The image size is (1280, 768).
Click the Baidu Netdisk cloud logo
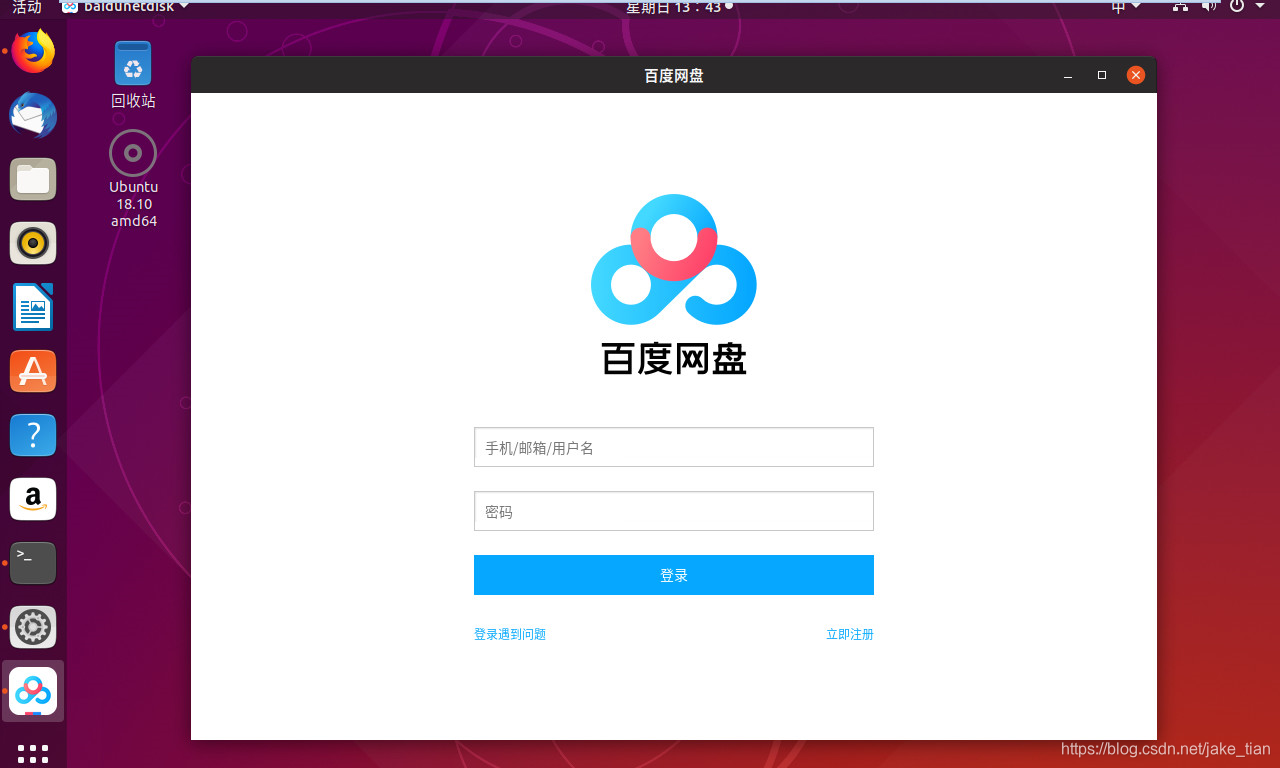pos(674,258)
